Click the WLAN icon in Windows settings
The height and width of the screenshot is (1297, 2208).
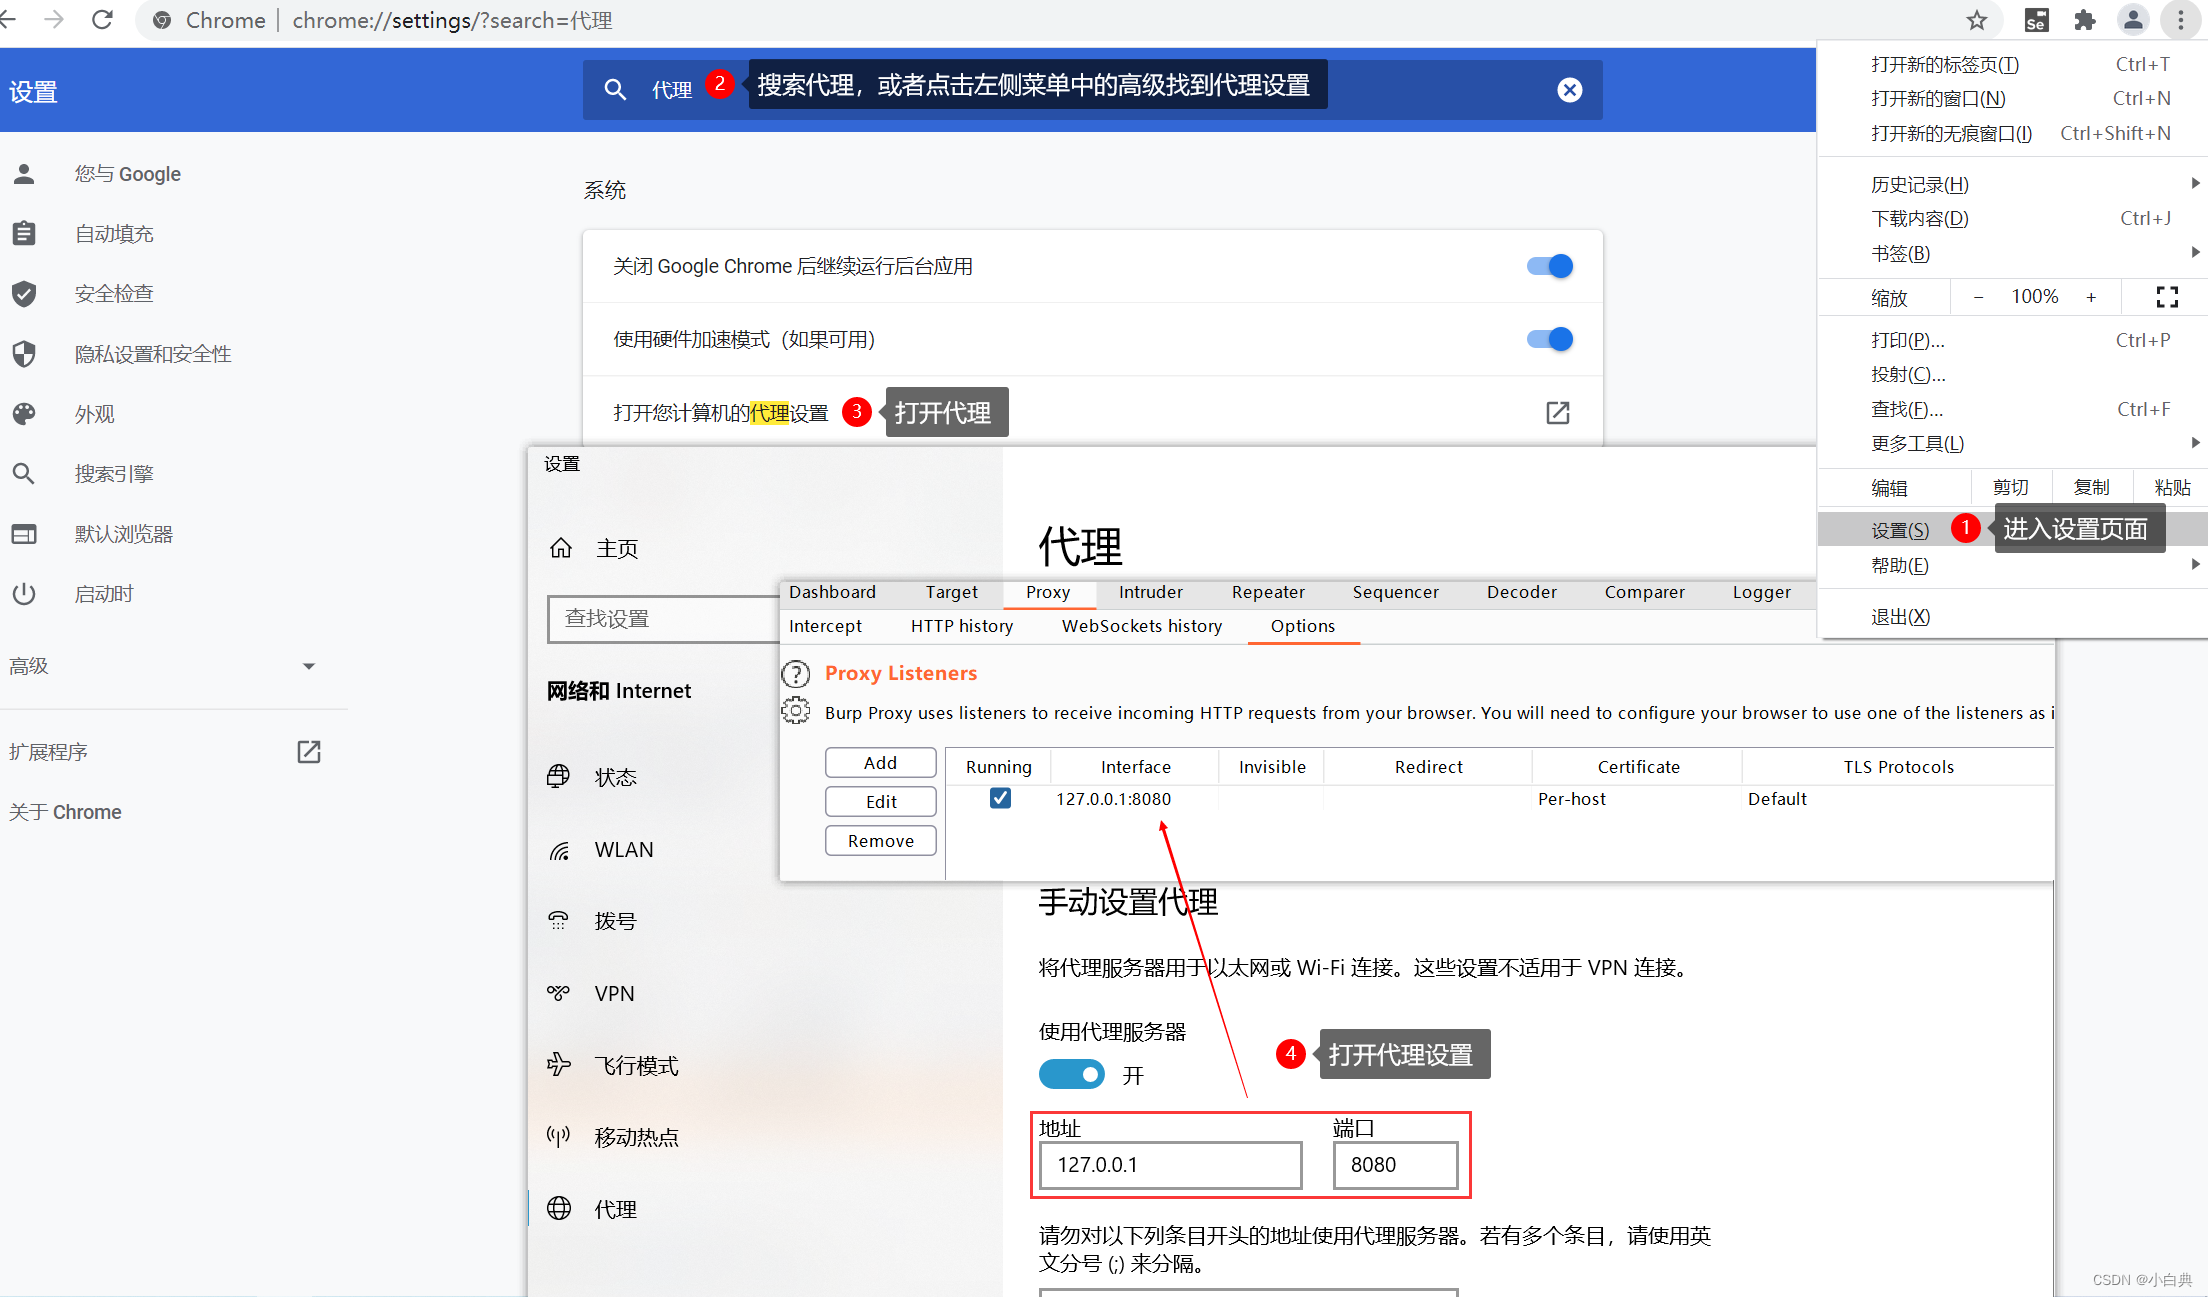coord(560,849)
